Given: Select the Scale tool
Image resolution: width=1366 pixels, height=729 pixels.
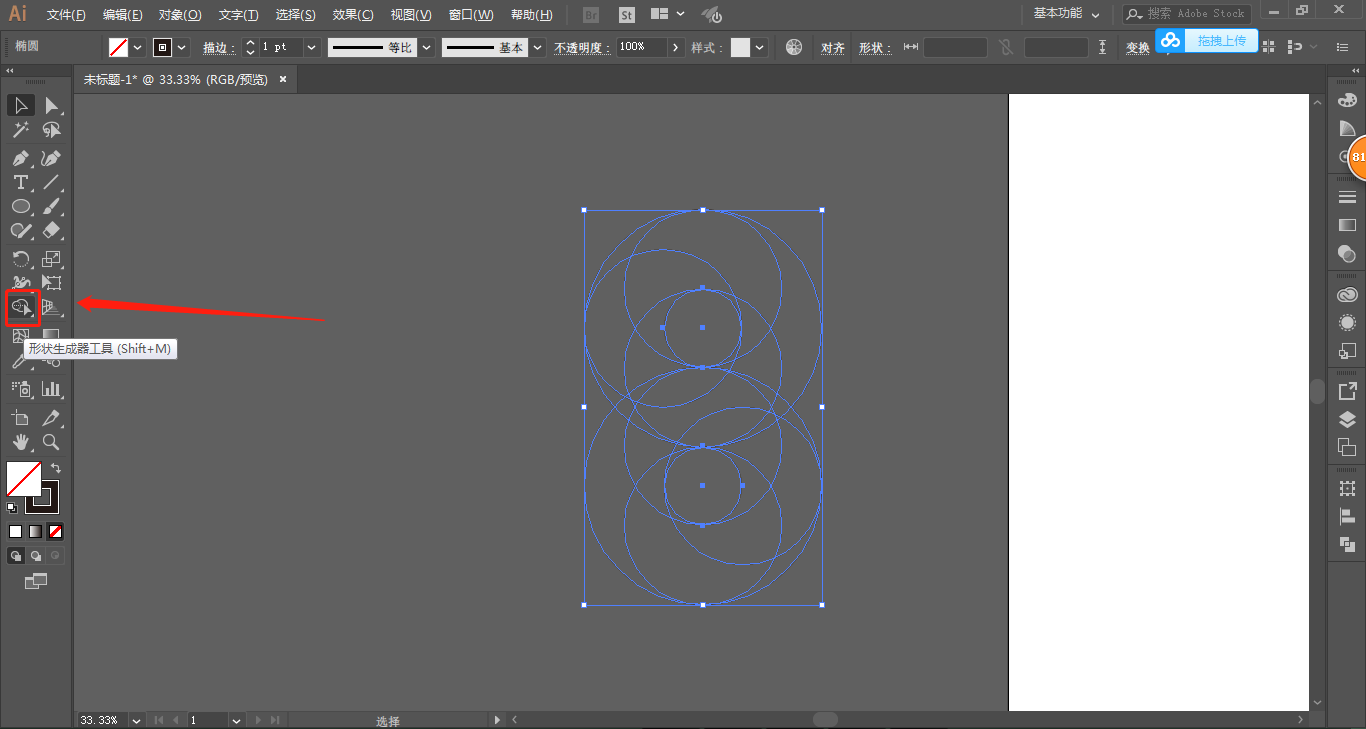Looking at the screenshot, I should coord(52,259).
